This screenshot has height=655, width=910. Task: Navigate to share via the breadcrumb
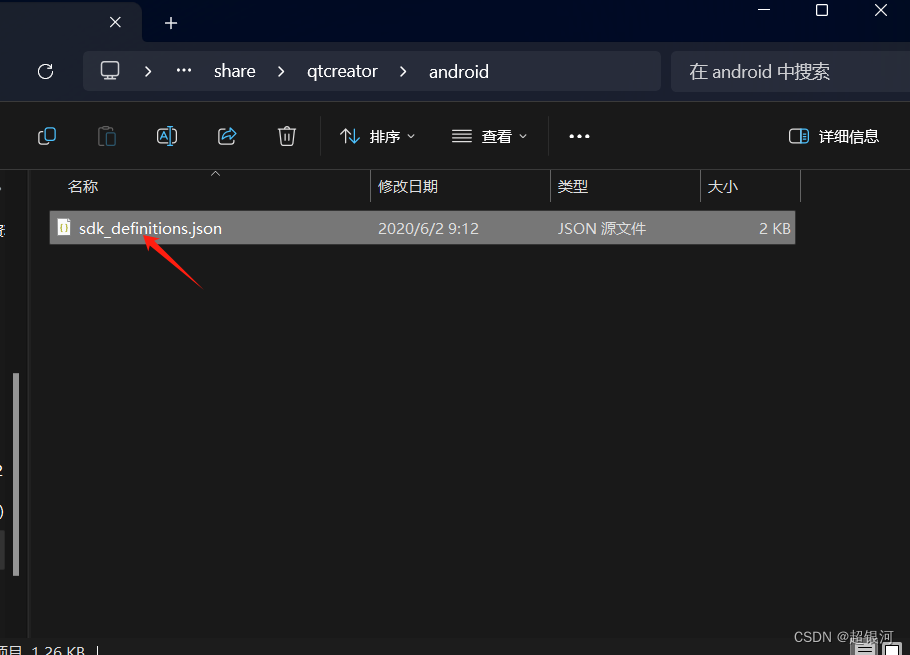234,71
